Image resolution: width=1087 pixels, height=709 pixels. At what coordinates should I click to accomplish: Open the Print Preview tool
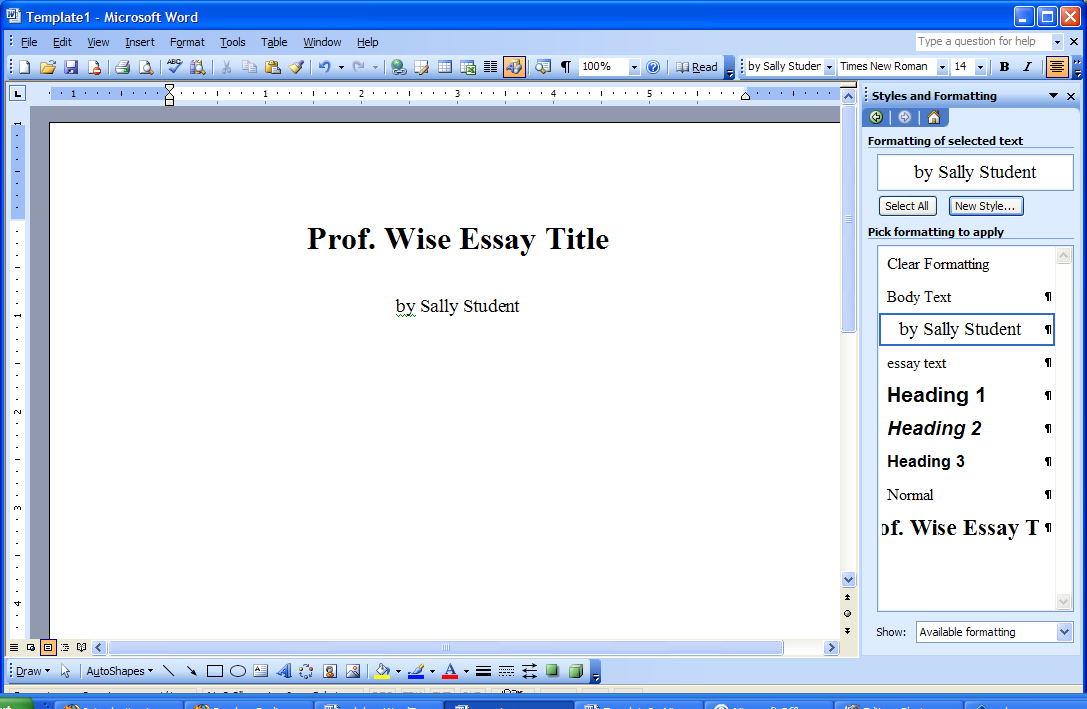[x=146, y=67]
